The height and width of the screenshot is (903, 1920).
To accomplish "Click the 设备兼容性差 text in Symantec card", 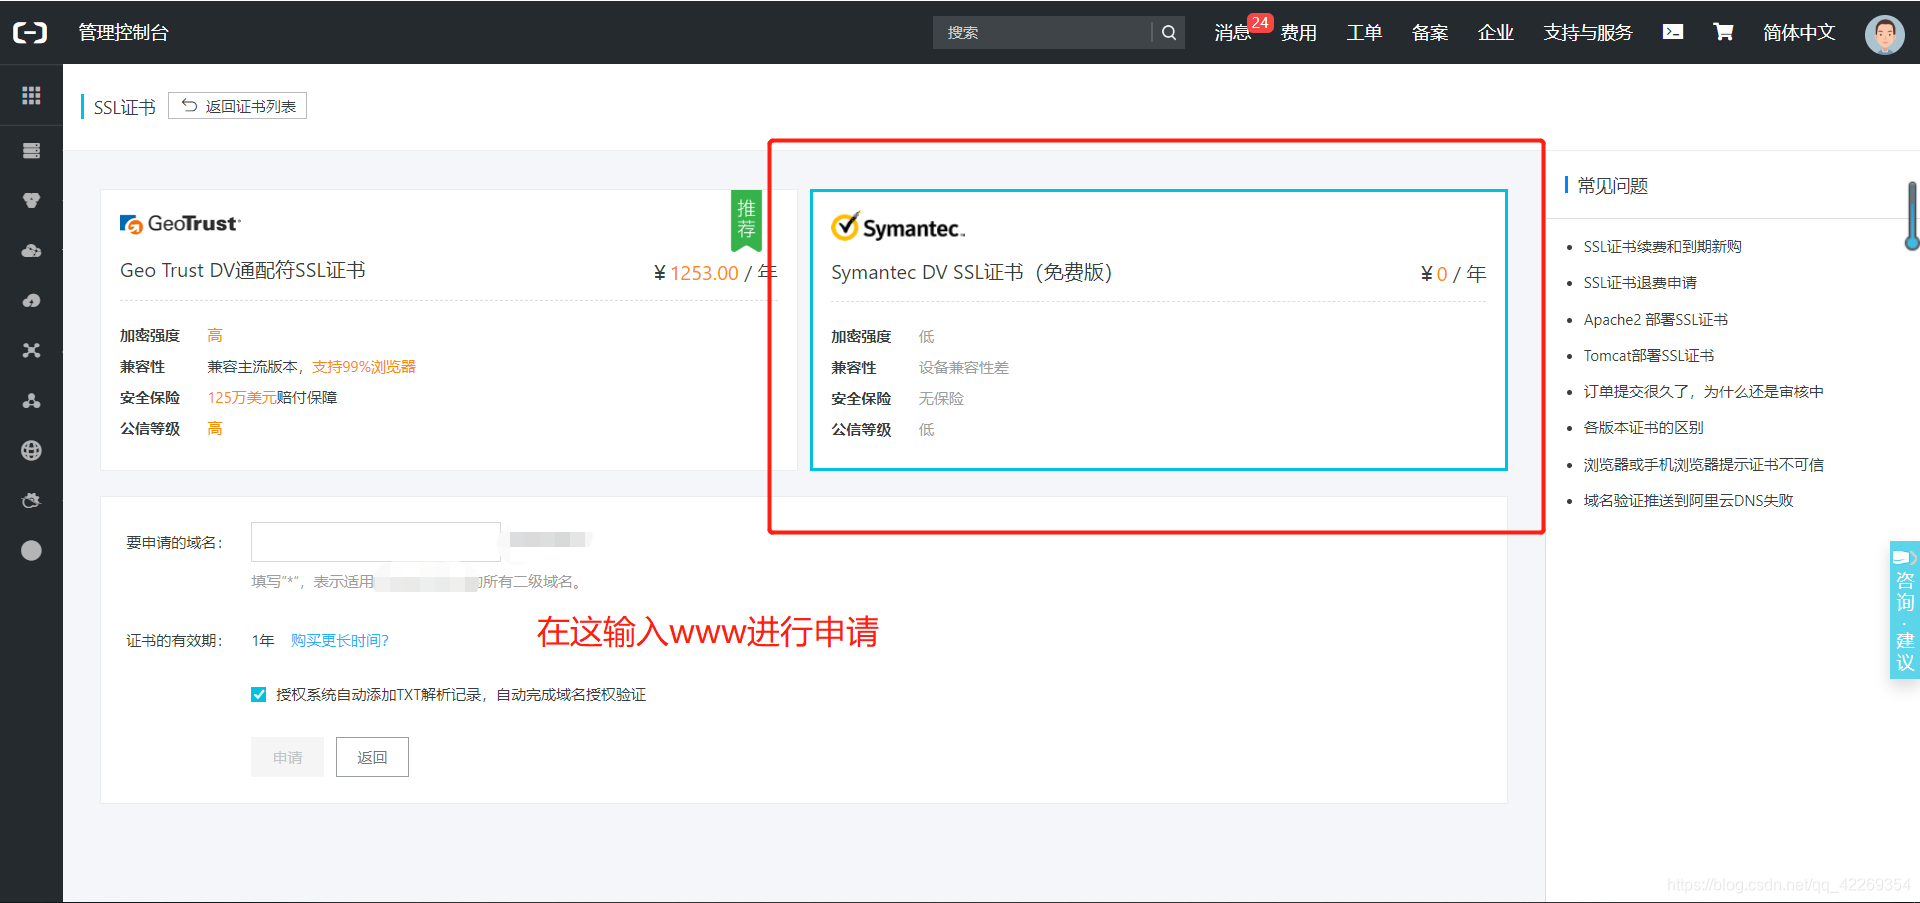I will tap(964, 367).
